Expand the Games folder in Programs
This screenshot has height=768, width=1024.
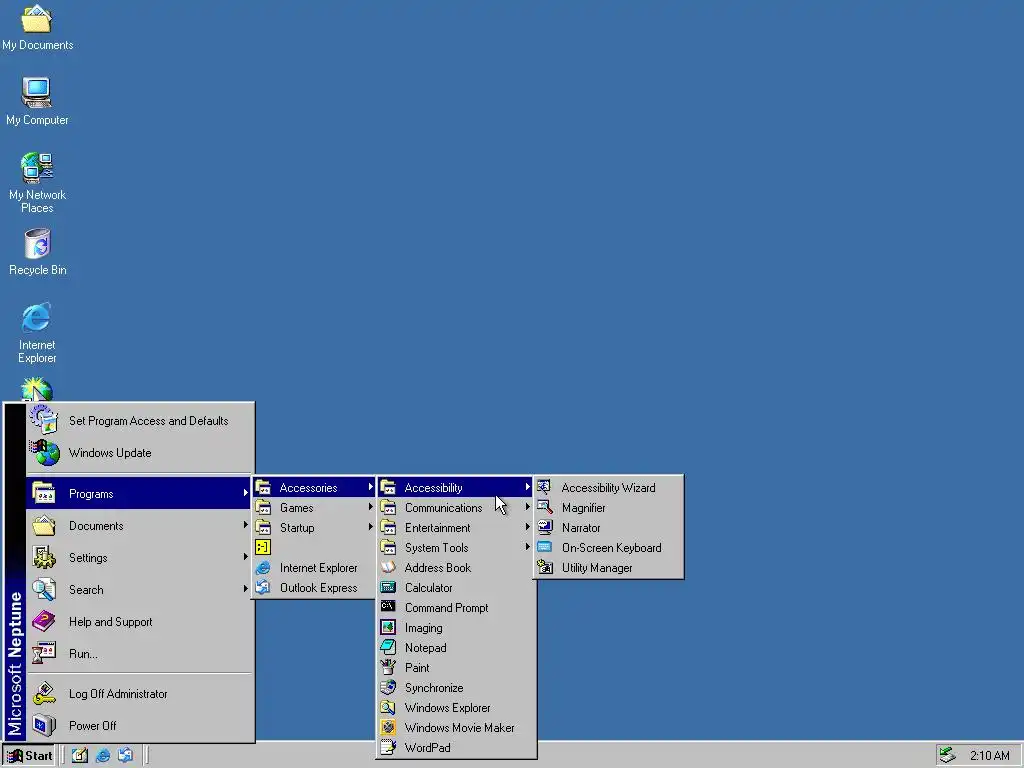pos(314,508)
